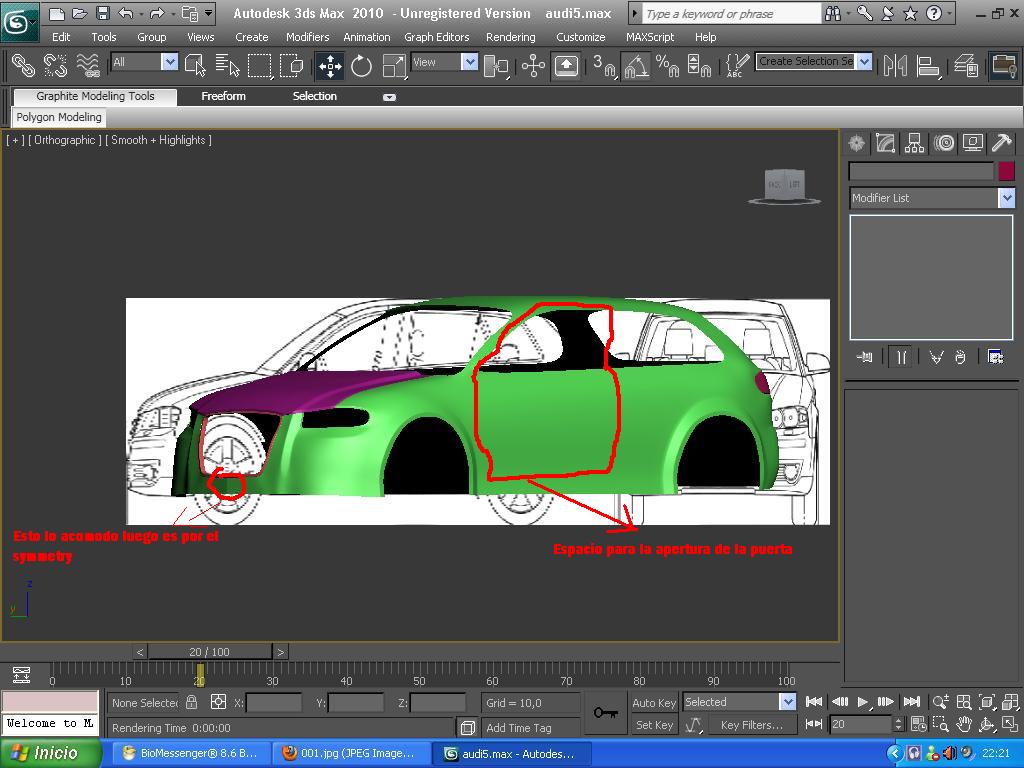This screenshot has width=1024, height=768.
Task: Click the Key Filters button
Action: coord(751,725)
